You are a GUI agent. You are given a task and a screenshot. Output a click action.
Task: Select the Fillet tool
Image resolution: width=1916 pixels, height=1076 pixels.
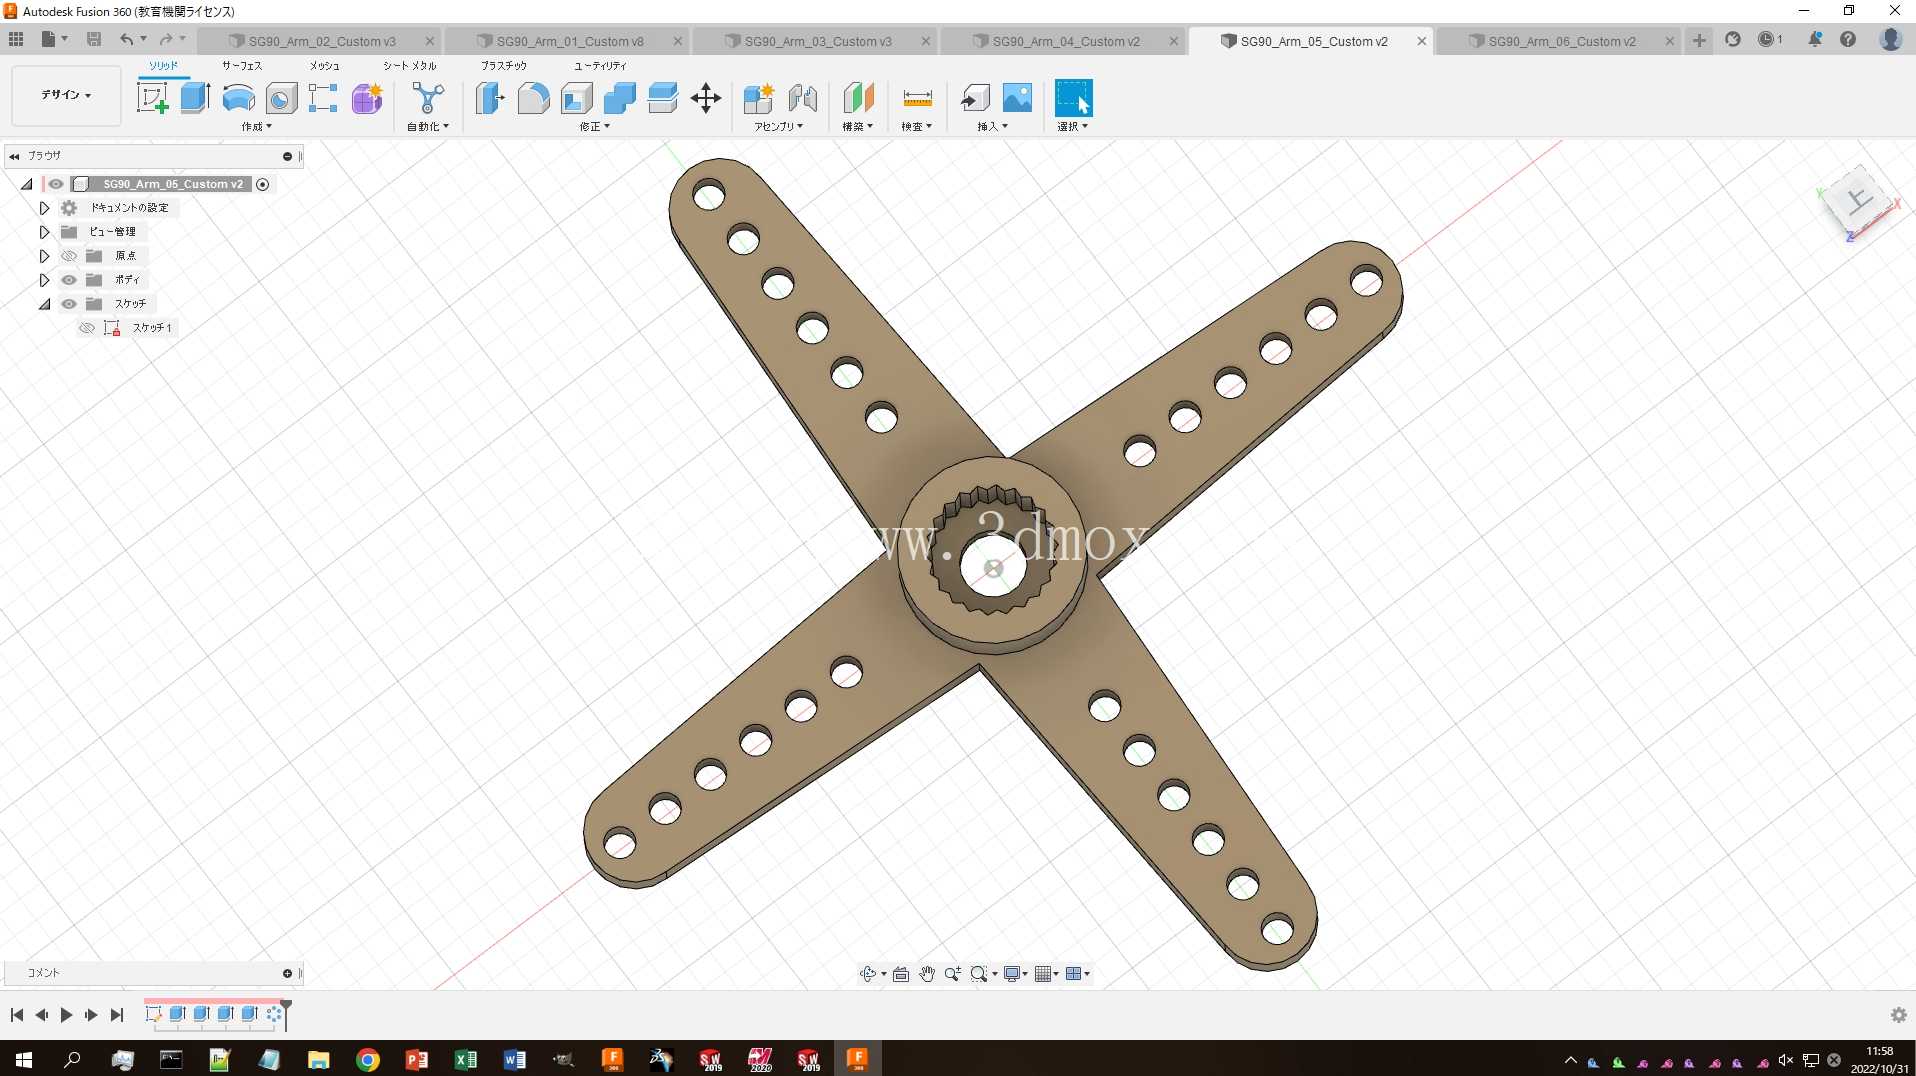[533, 98]
